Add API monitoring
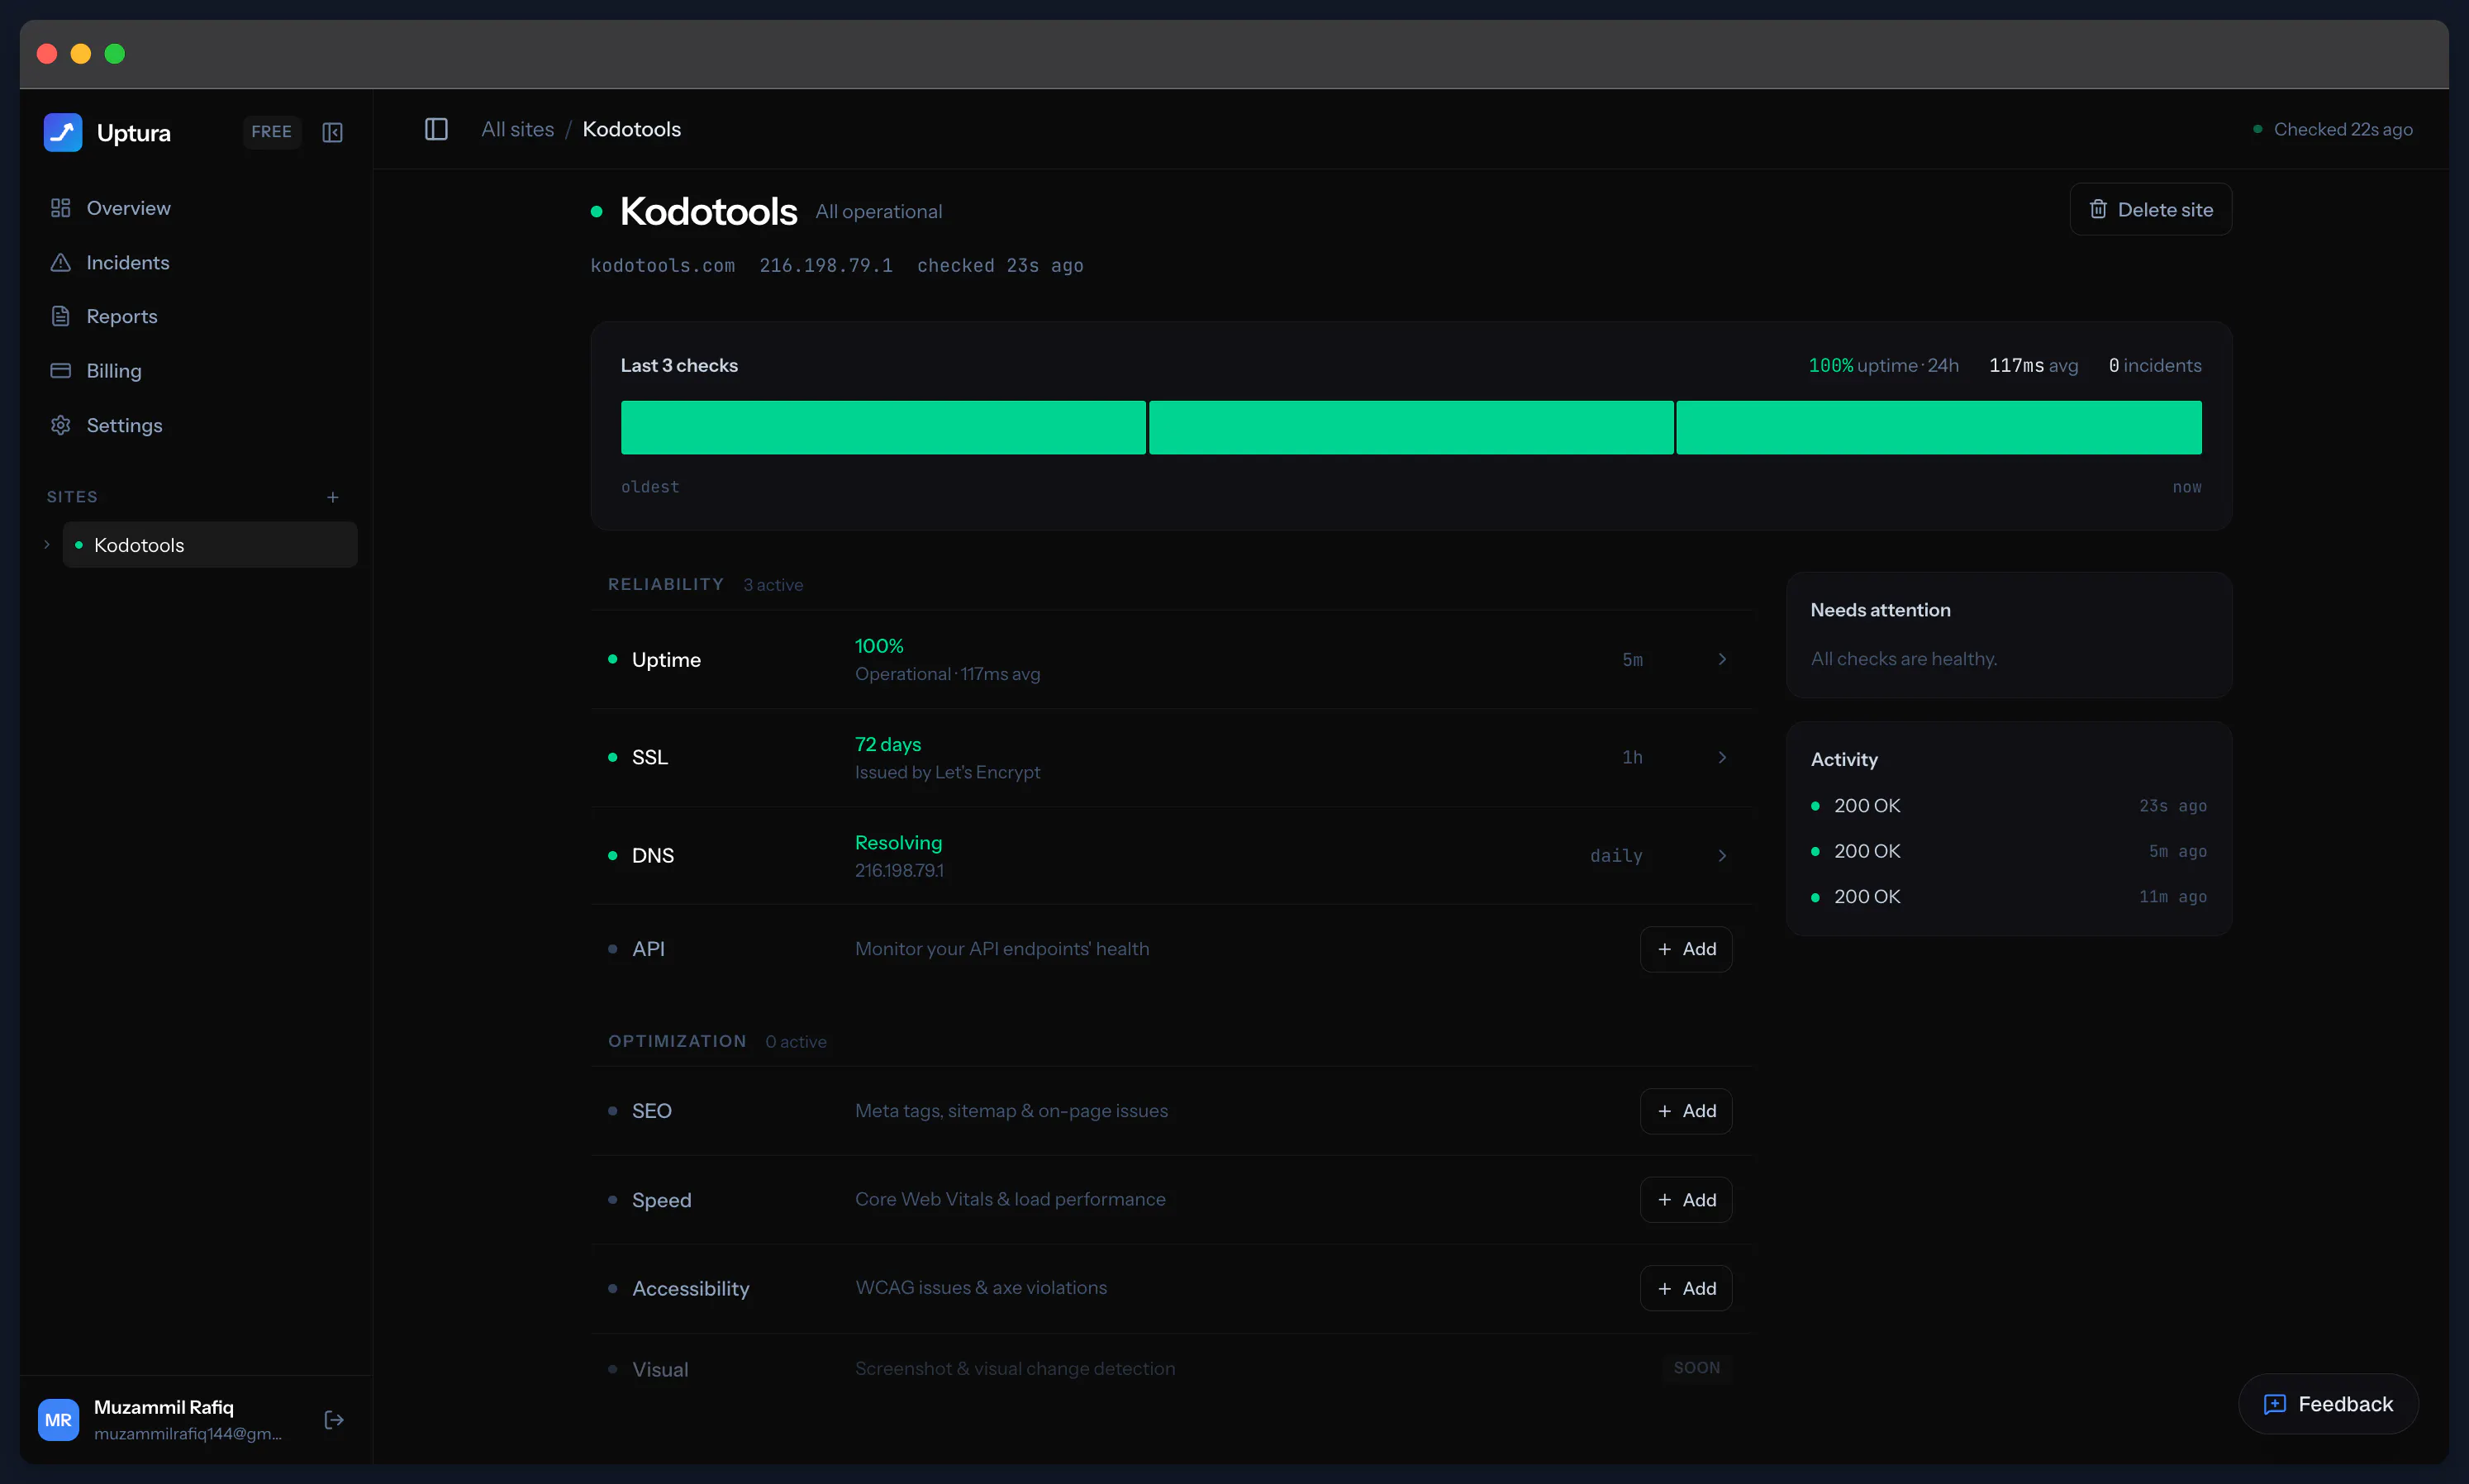This screenshot has height=1484, width=2469. point(1686,949)
